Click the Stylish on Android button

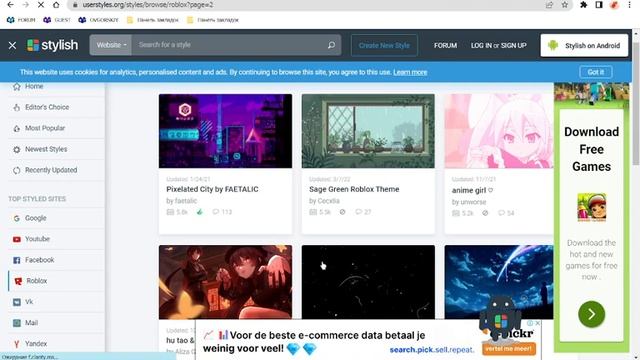pos(584,45)
